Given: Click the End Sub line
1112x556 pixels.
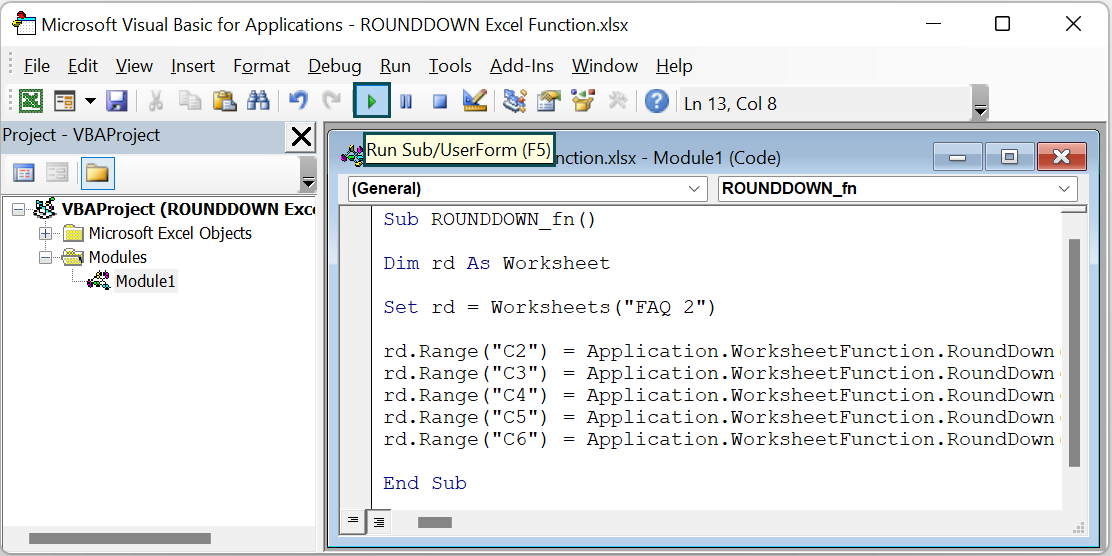Looking at the screenshot, I should pos(425,484).
